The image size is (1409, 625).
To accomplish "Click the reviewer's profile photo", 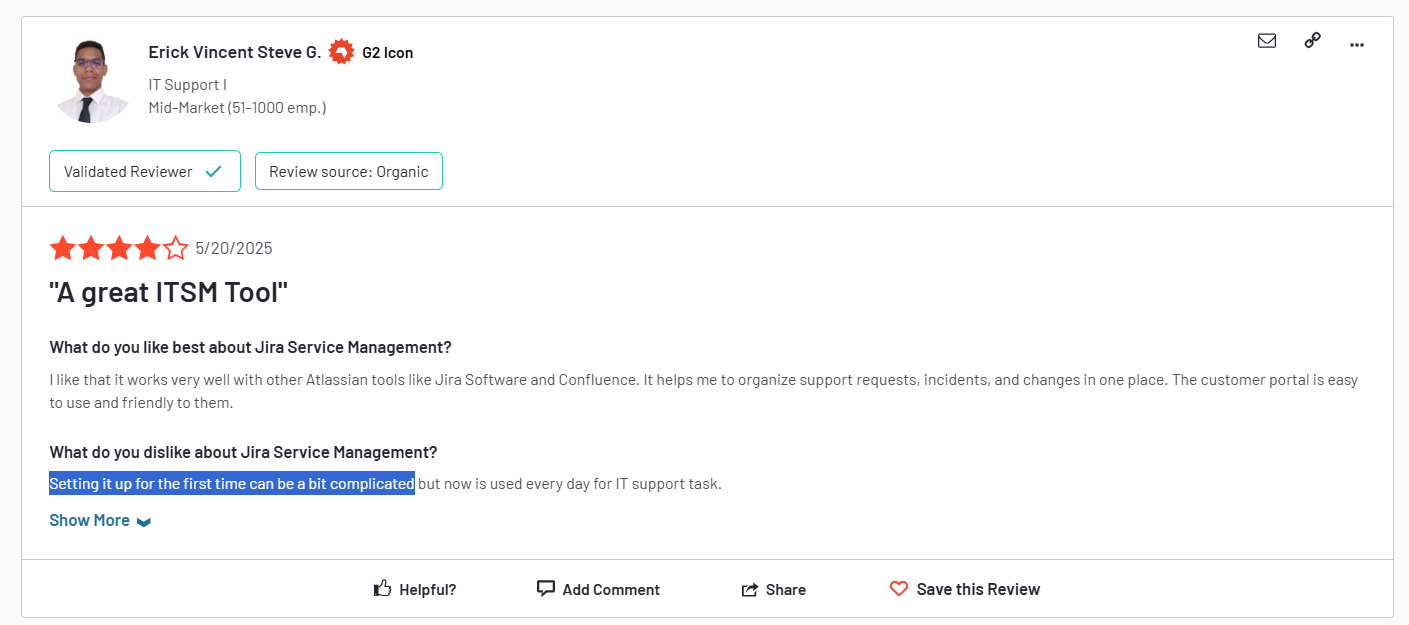I will (x=93, y=80).
